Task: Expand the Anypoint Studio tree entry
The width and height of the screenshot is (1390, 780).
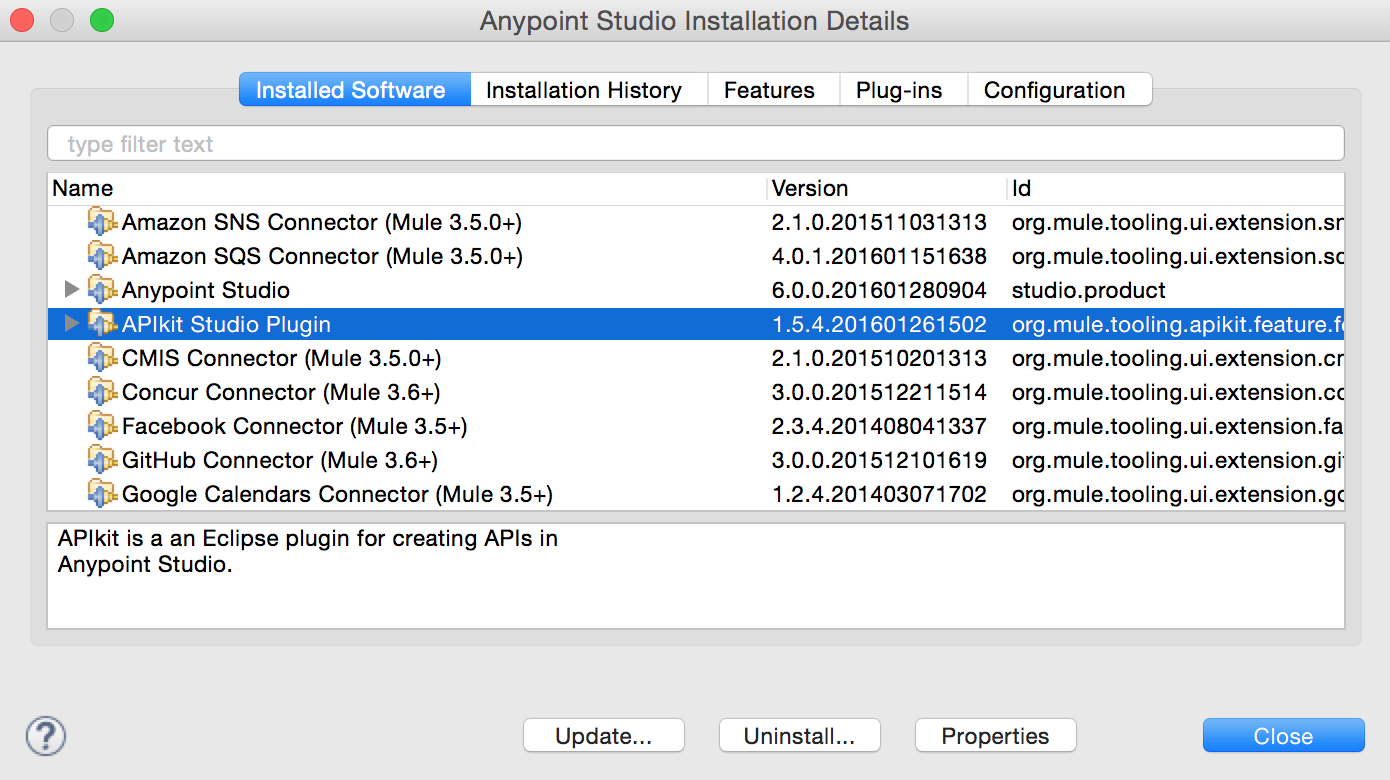Action: coord(70,290)
